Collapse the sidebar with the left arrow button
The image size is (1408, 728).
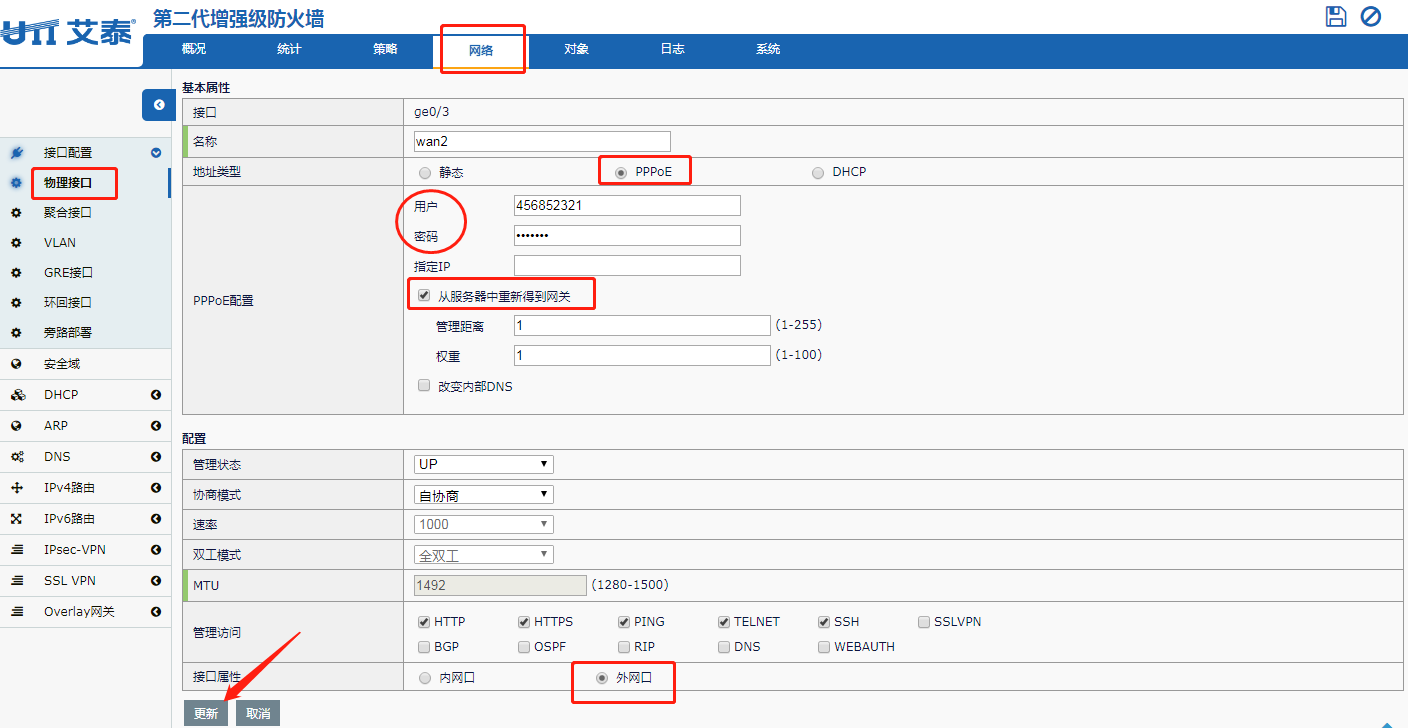(x=158, y=105)
